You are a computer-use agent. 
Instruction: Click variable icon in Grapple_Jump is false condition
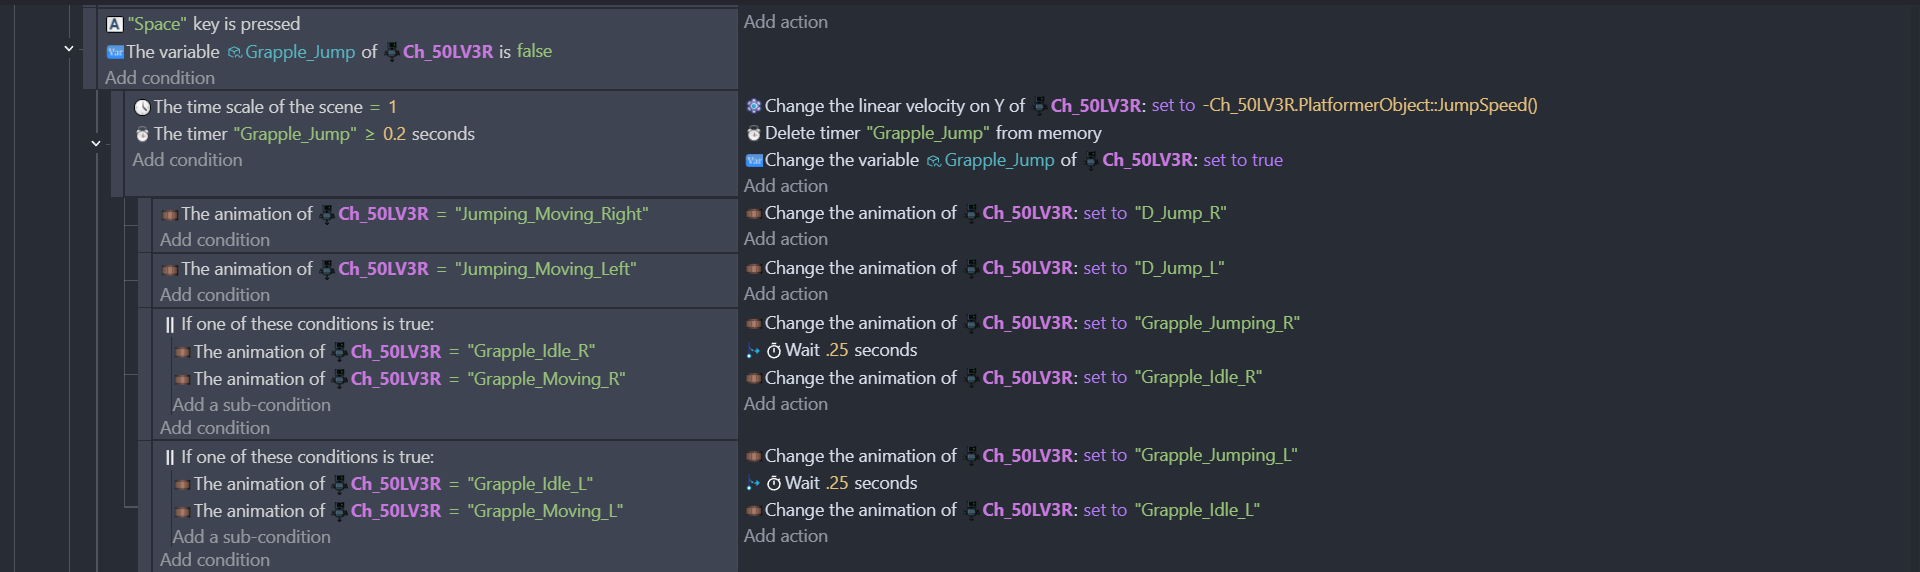(115, 52)
